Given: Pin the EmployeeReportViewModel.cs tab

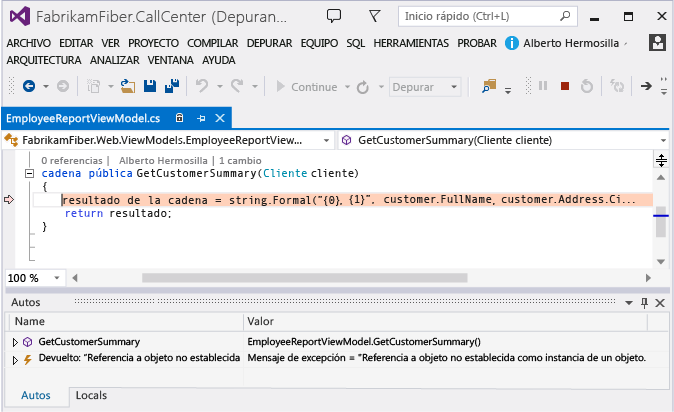Looking at the screenshot, I should pos(201,118).
